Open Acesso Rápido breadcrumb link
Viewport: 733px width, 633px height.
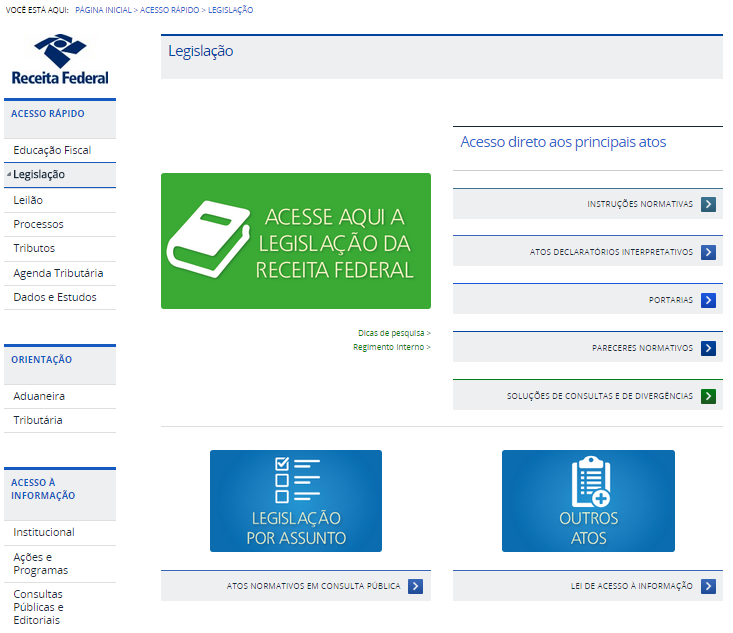tap(169, 10)
